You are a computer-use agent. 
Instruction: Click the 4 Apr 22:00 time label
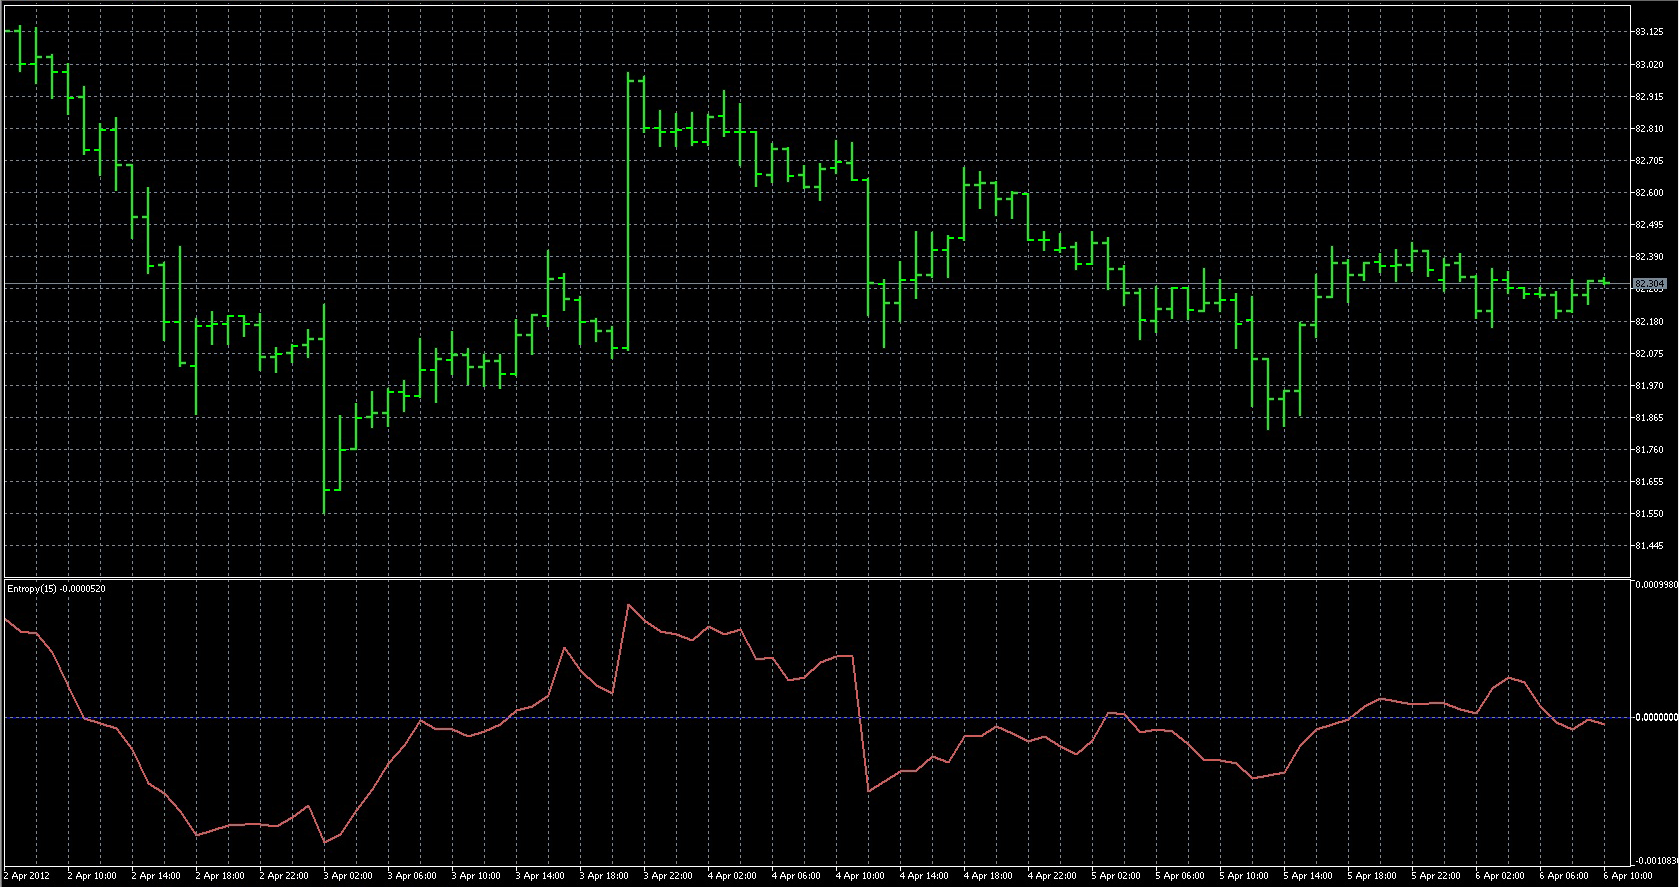point(1052,876)
